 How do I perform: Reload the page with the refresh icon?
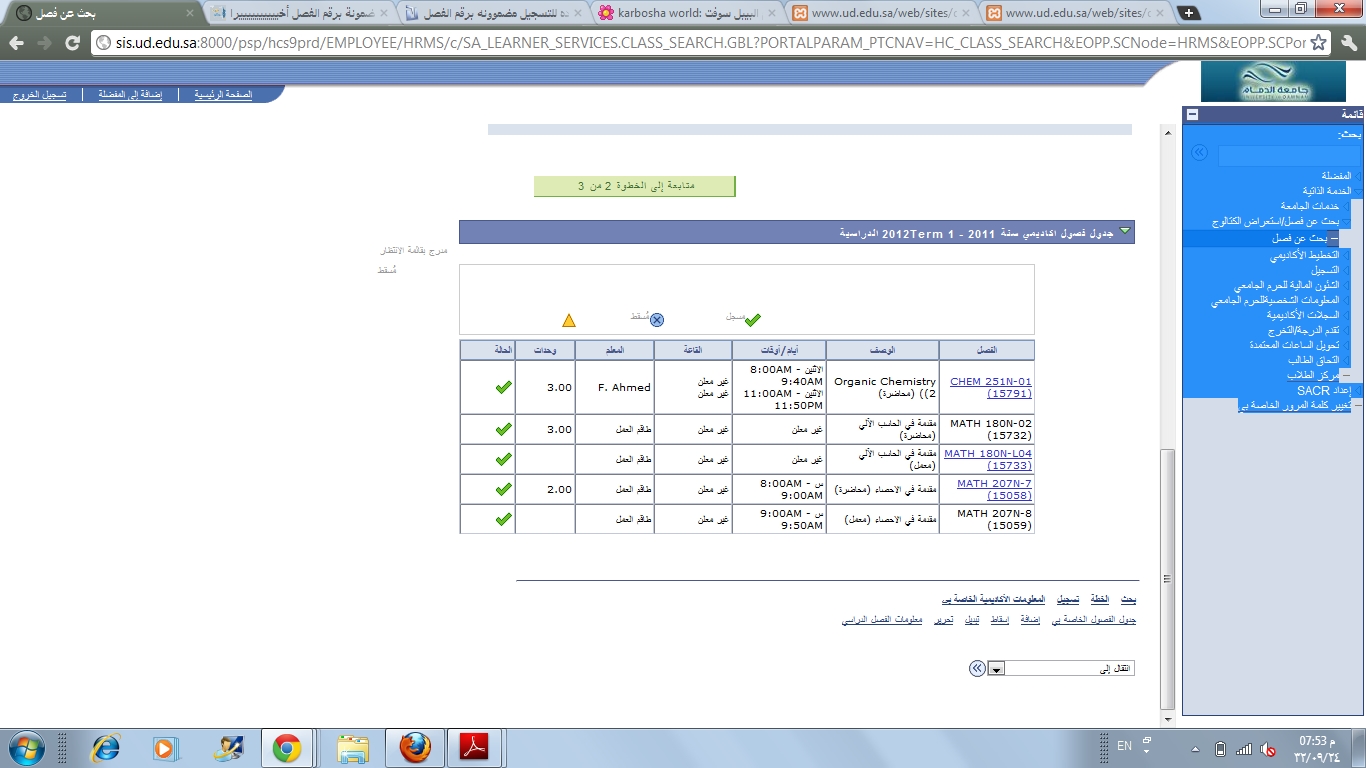point(72,43)
